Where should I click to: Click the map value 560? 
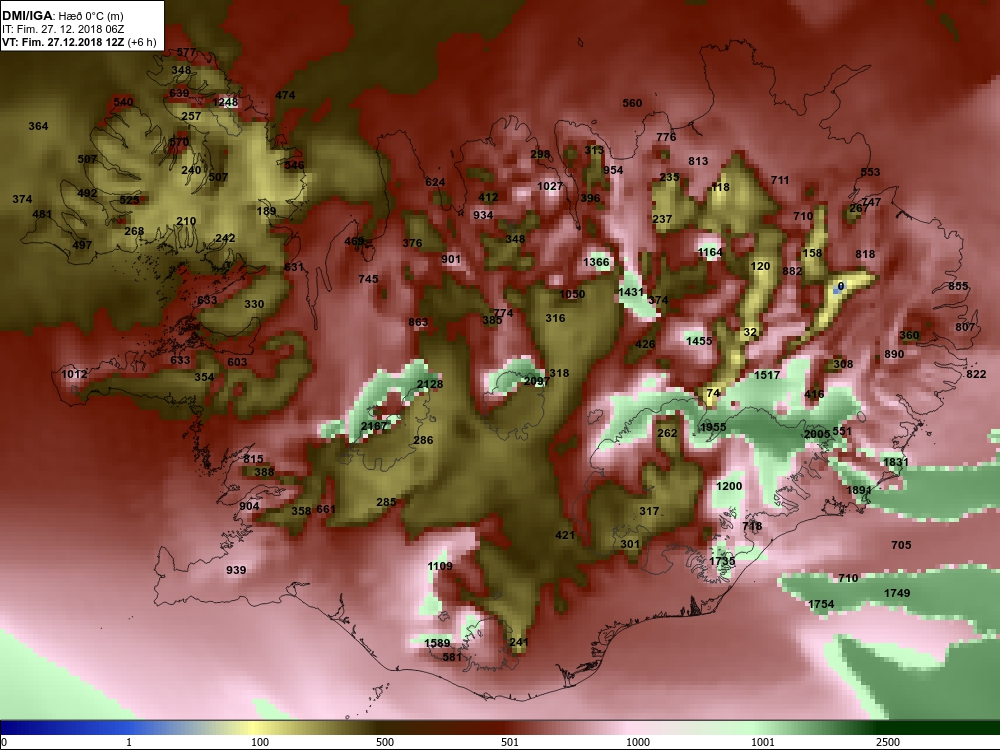(x=632, y=103)
